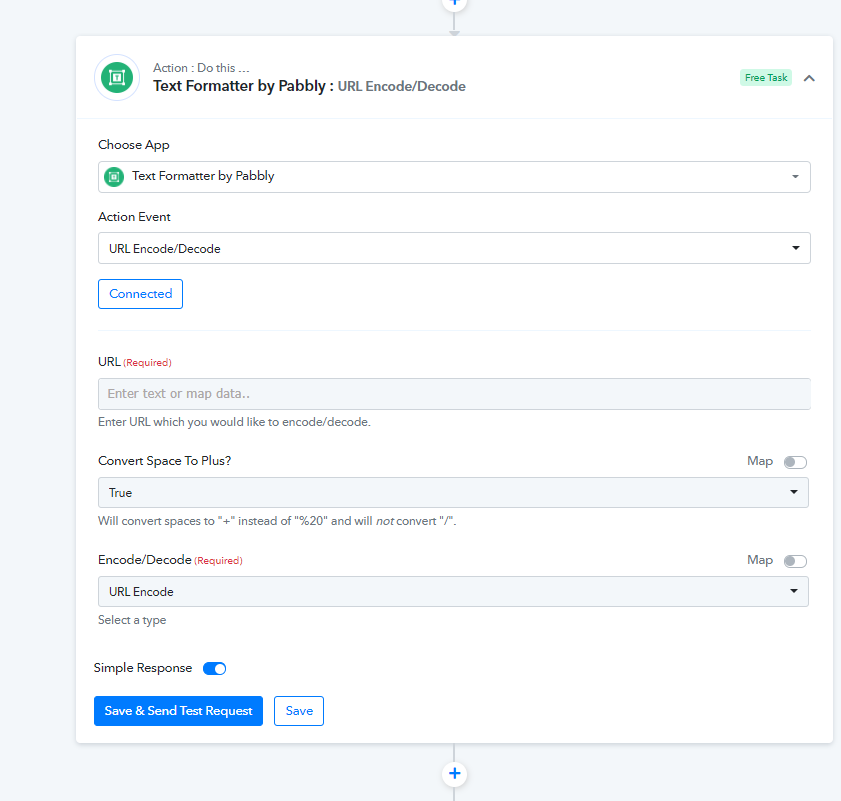Viewport: 841px width, 801px height.
Task: Click the Free Task badge
Action: (x=765, y=78)
